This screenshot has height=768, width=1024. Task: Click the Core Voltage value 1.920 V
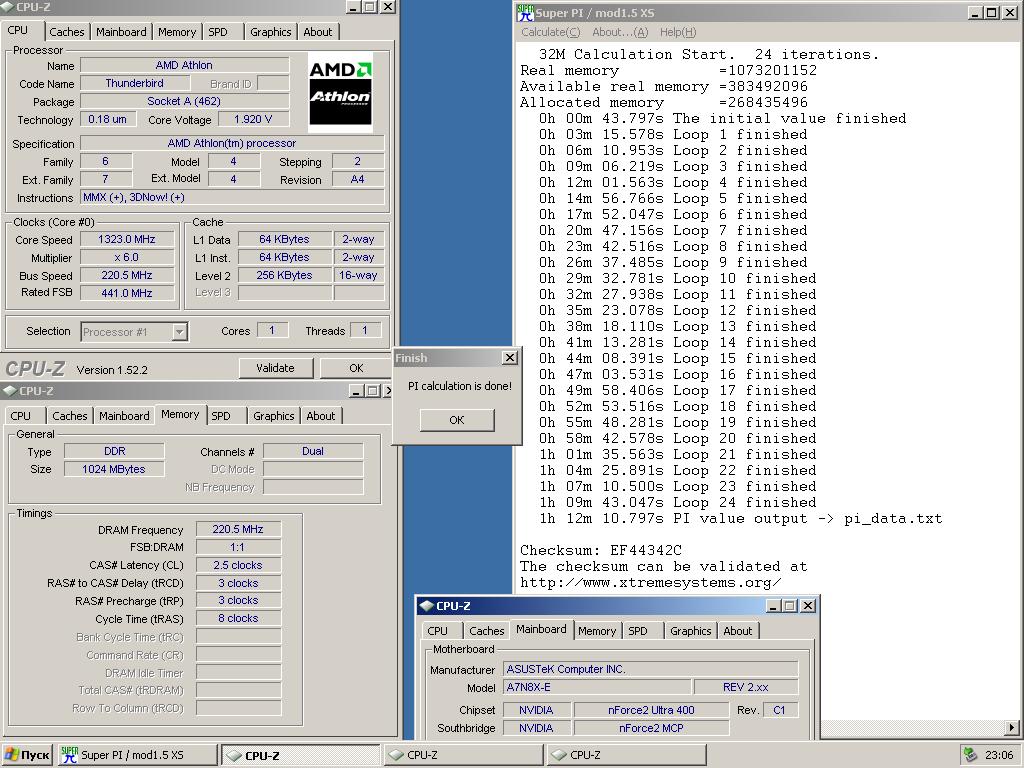click(x=253, y=120)
